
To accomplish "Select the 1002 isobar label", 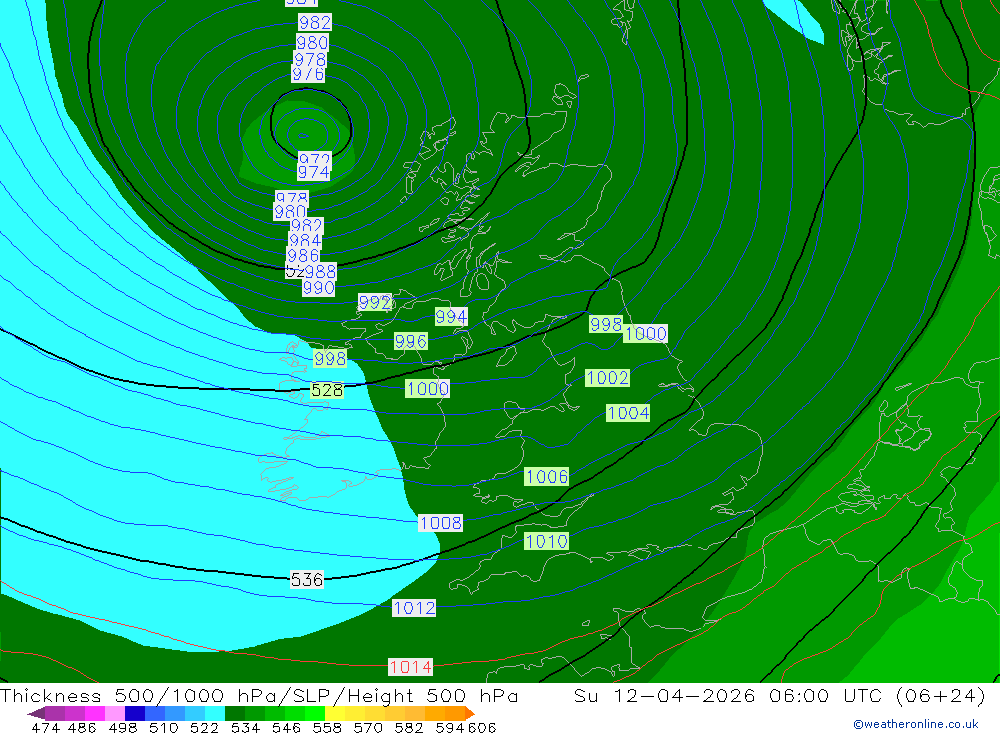I will (x=607, y=378).
